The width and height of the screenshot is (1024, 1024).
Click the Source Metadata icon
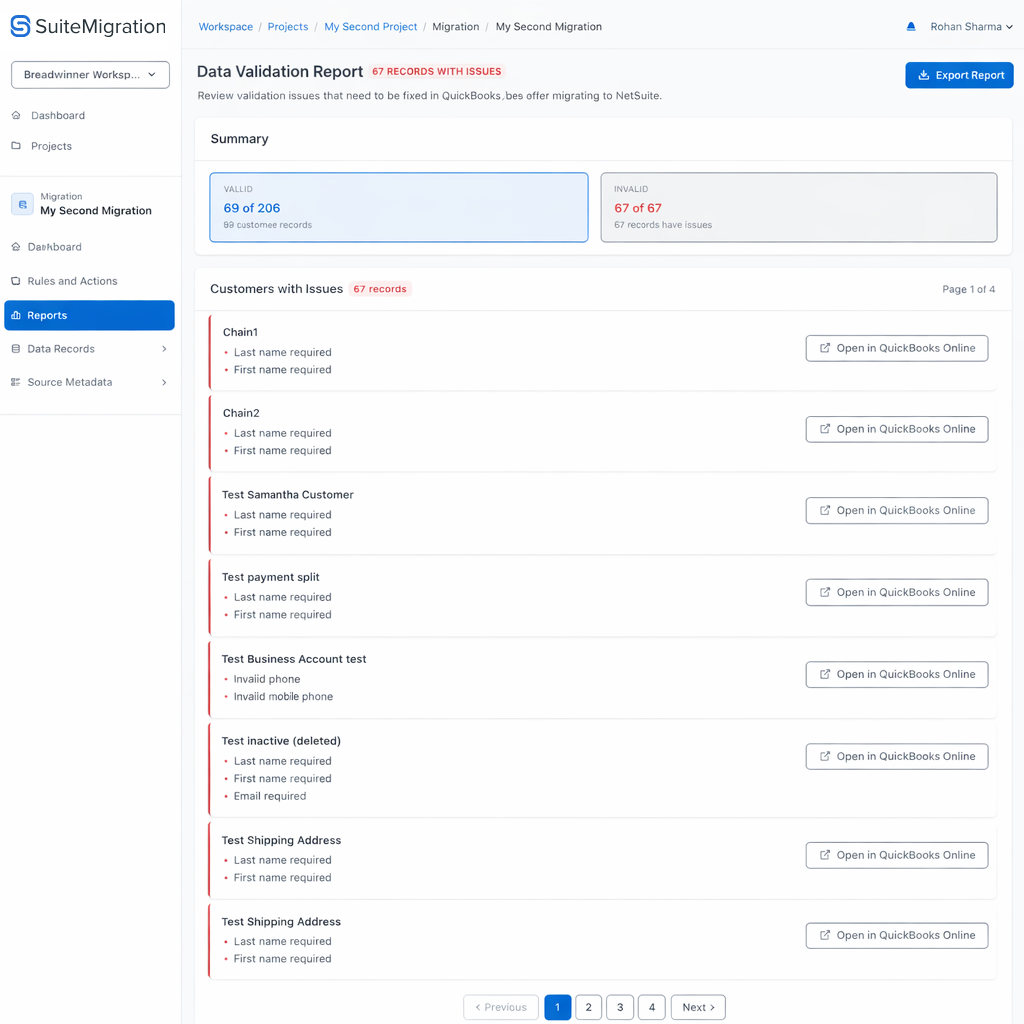point(16,382)
